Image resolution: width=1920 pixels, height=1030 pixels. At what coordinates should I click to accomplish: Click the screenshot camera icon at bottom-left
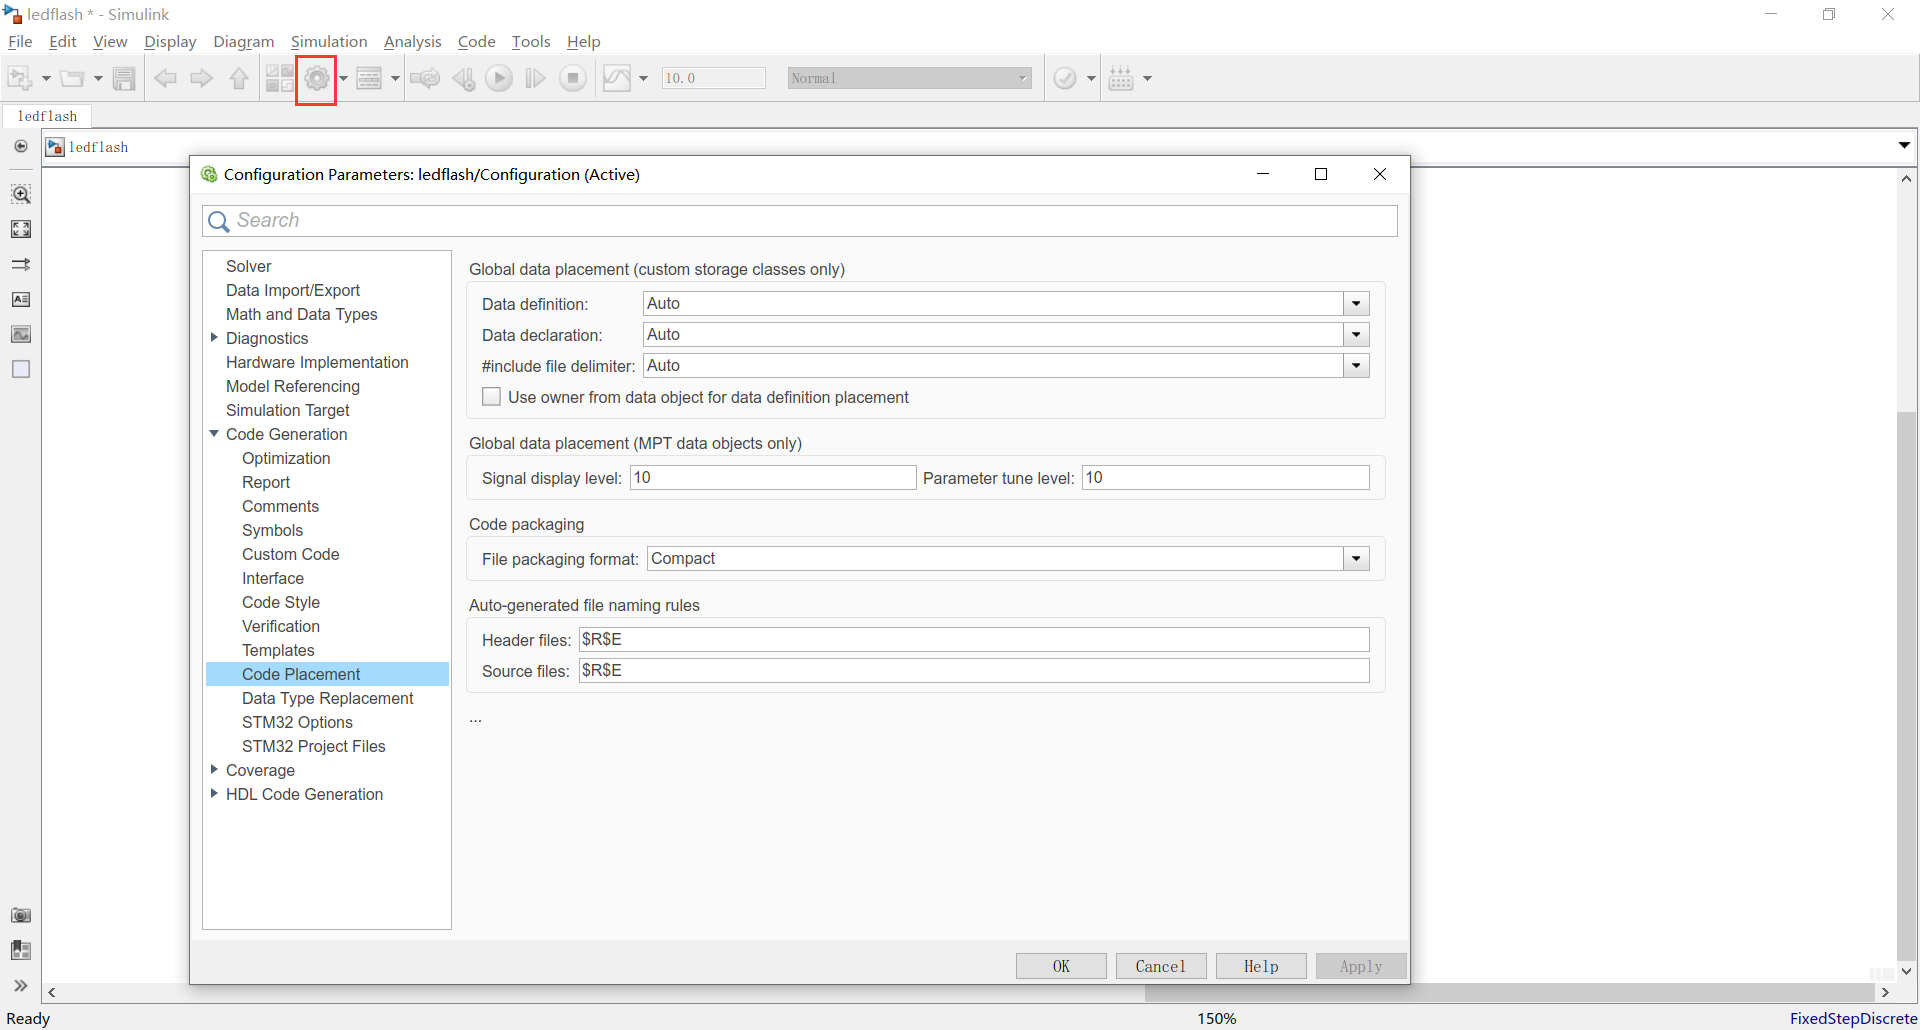[x=21, y=915]
